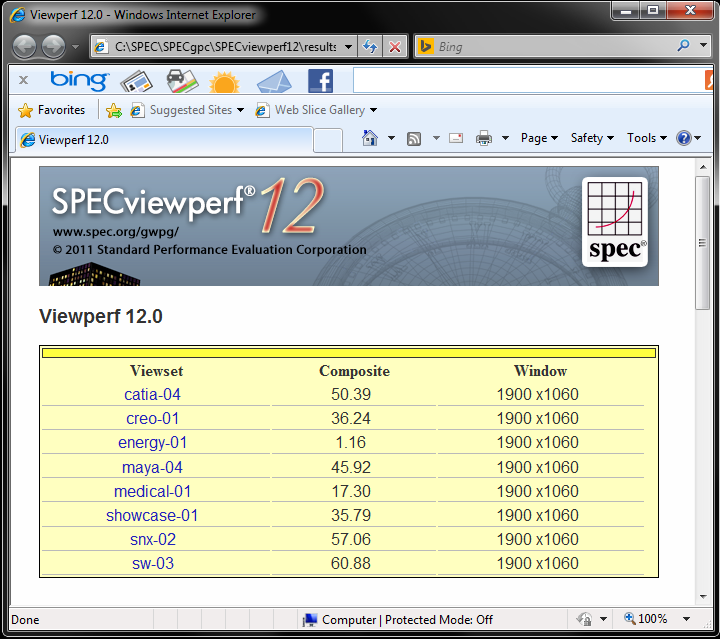Click Computer Protected Mode status zone
Screen dimensions: 720x639
398,620
